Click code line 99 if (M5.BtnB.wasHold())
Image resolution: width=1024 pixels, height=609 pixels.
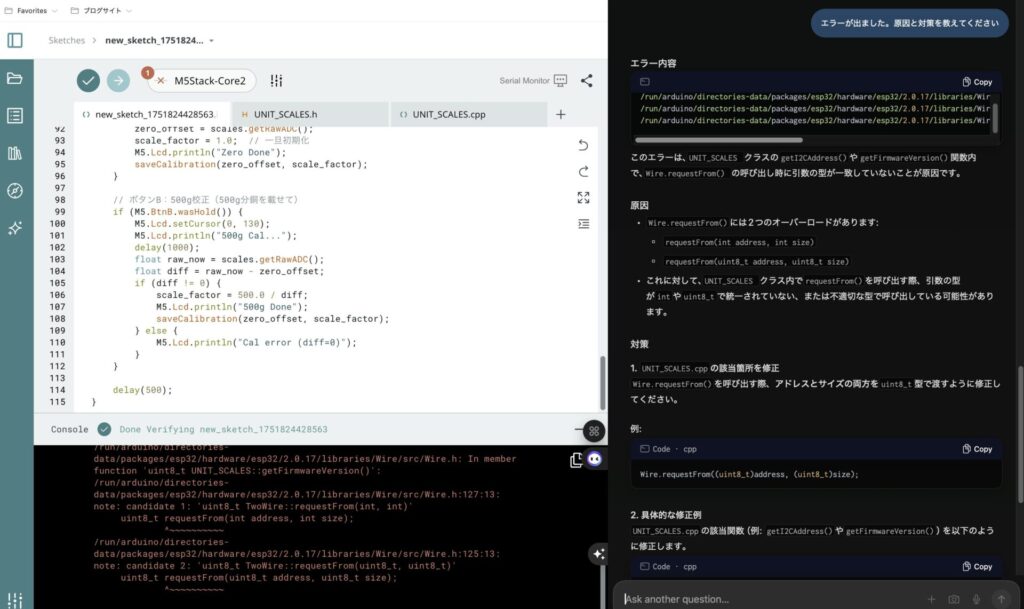click(178, 211)
